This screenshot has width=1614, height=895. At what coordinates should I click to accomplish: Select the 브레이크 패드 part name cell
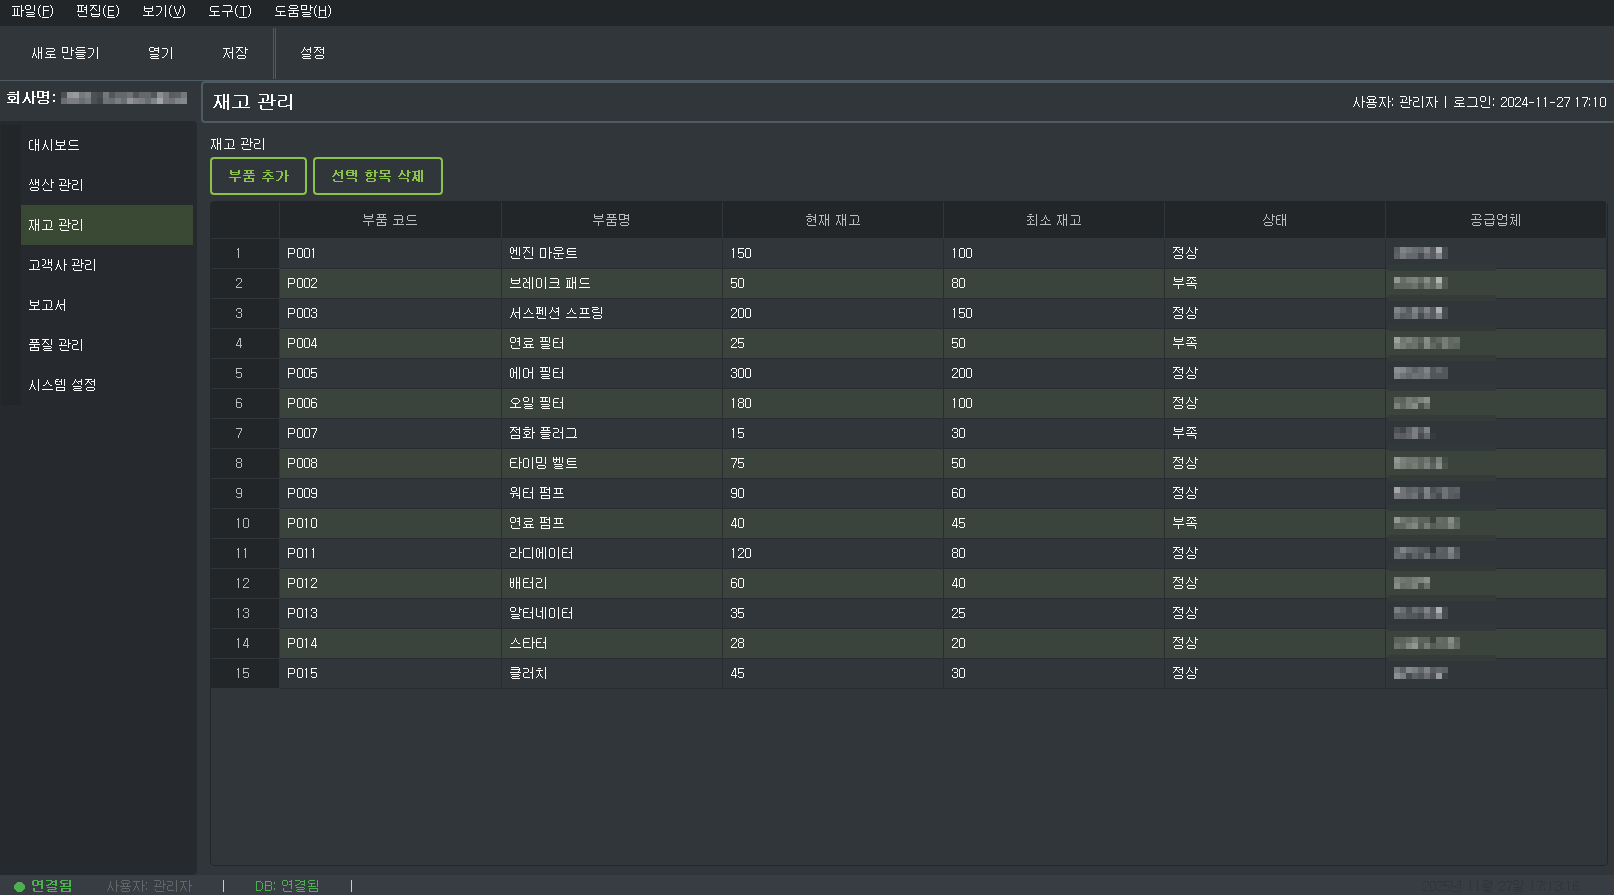[x=550, y=283]
